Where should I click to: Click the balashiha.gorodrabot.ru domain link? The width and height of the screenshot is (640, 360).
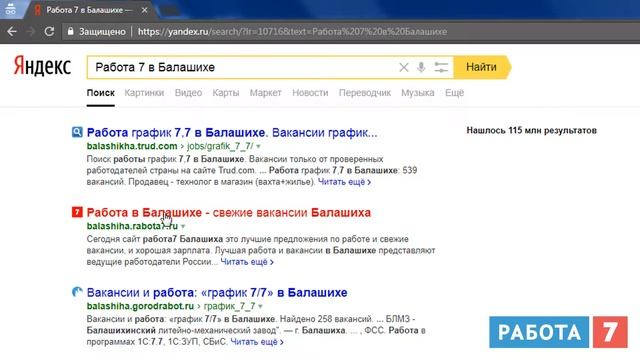pos(140,306)
